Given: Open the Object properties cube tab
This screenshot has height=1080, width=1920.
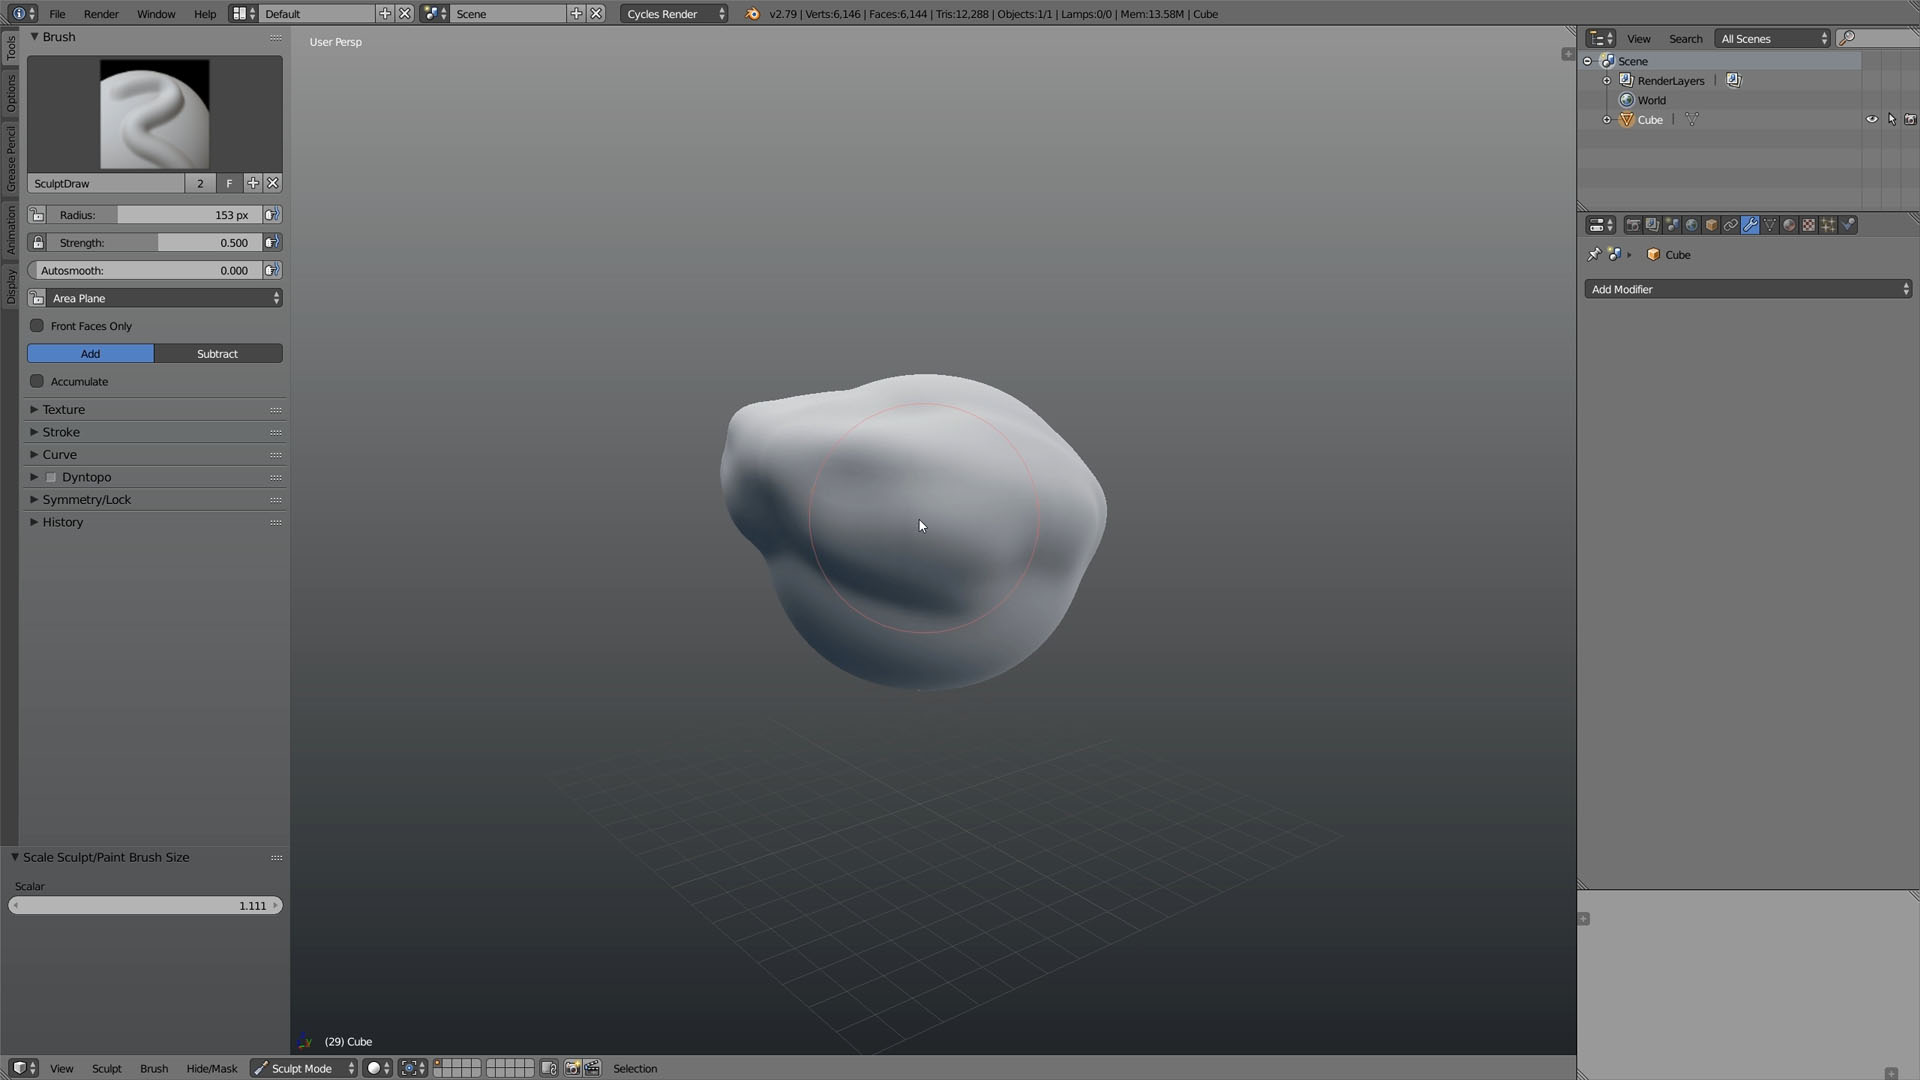Looking at the screenshot, I should 1711,225.
